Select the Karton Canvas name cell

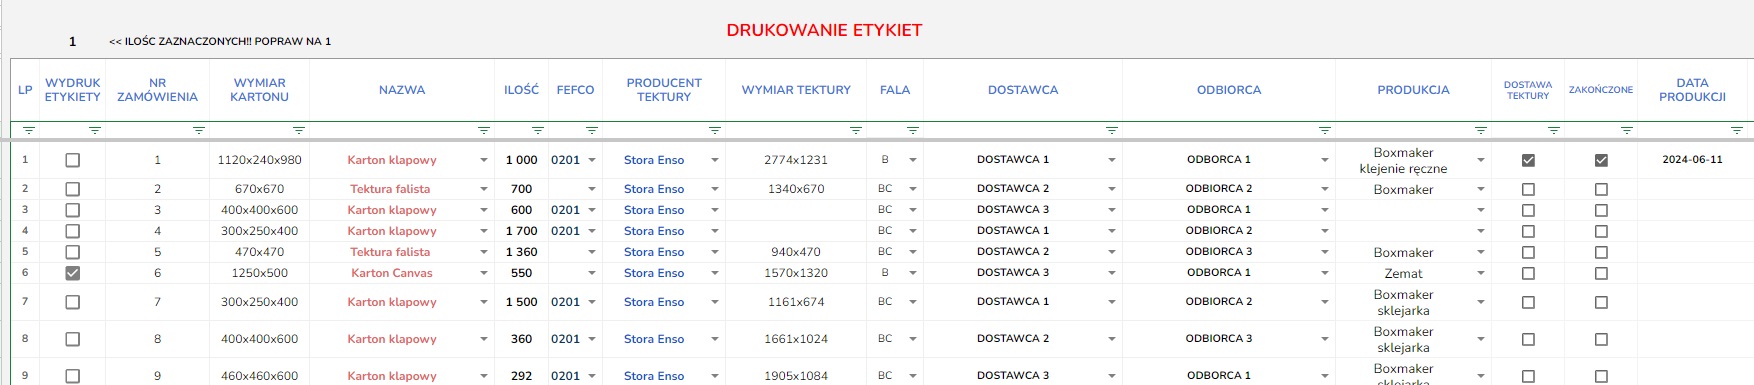click(x=392, y=273)
